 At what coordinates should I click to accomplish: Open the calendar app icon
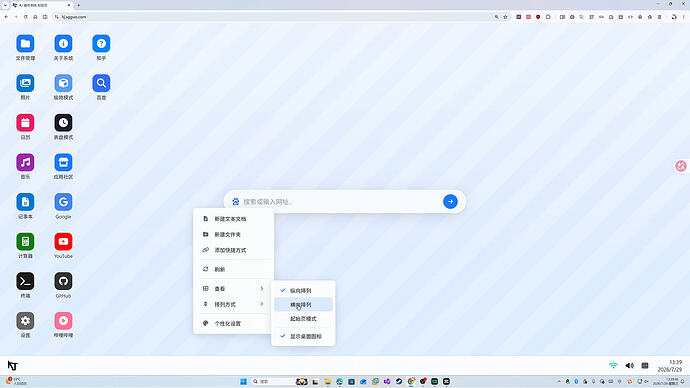pos(25,123)
